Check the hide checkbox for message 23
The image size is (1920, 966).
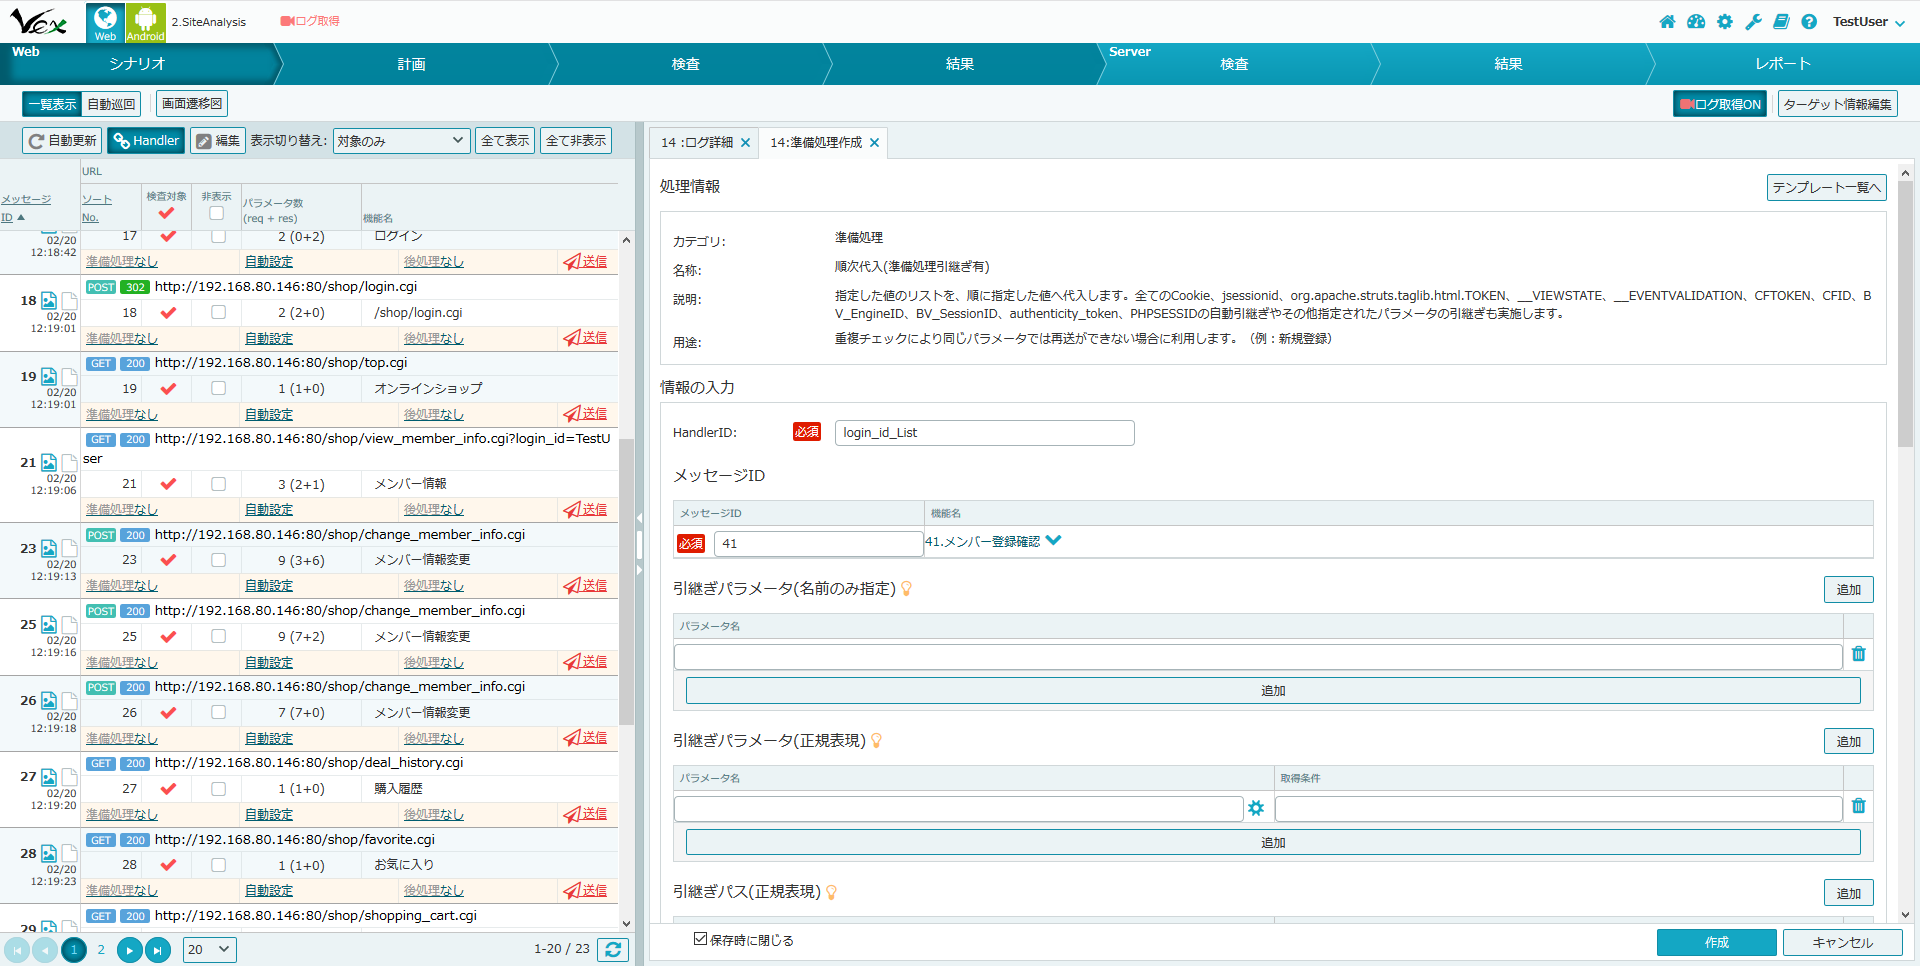218,560
